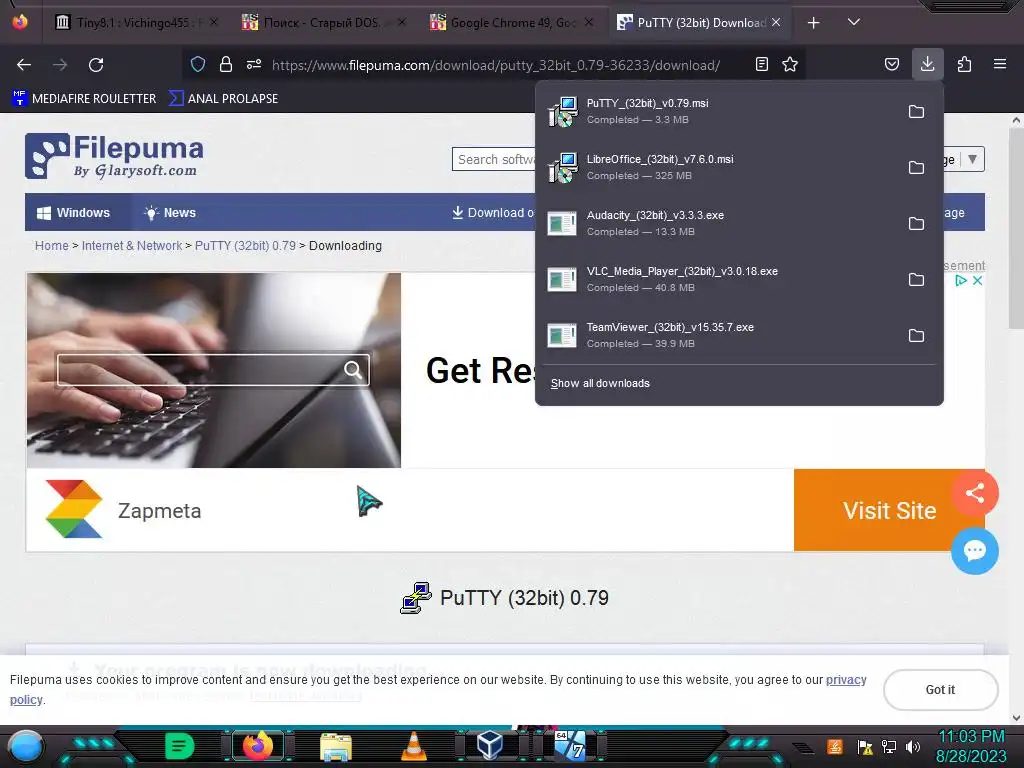Image resolution: width=1024 pixels, height=768 pixels.
Task: Switch to the Tiny8.1 Vichingo455 tab
Action: point(138,23)
